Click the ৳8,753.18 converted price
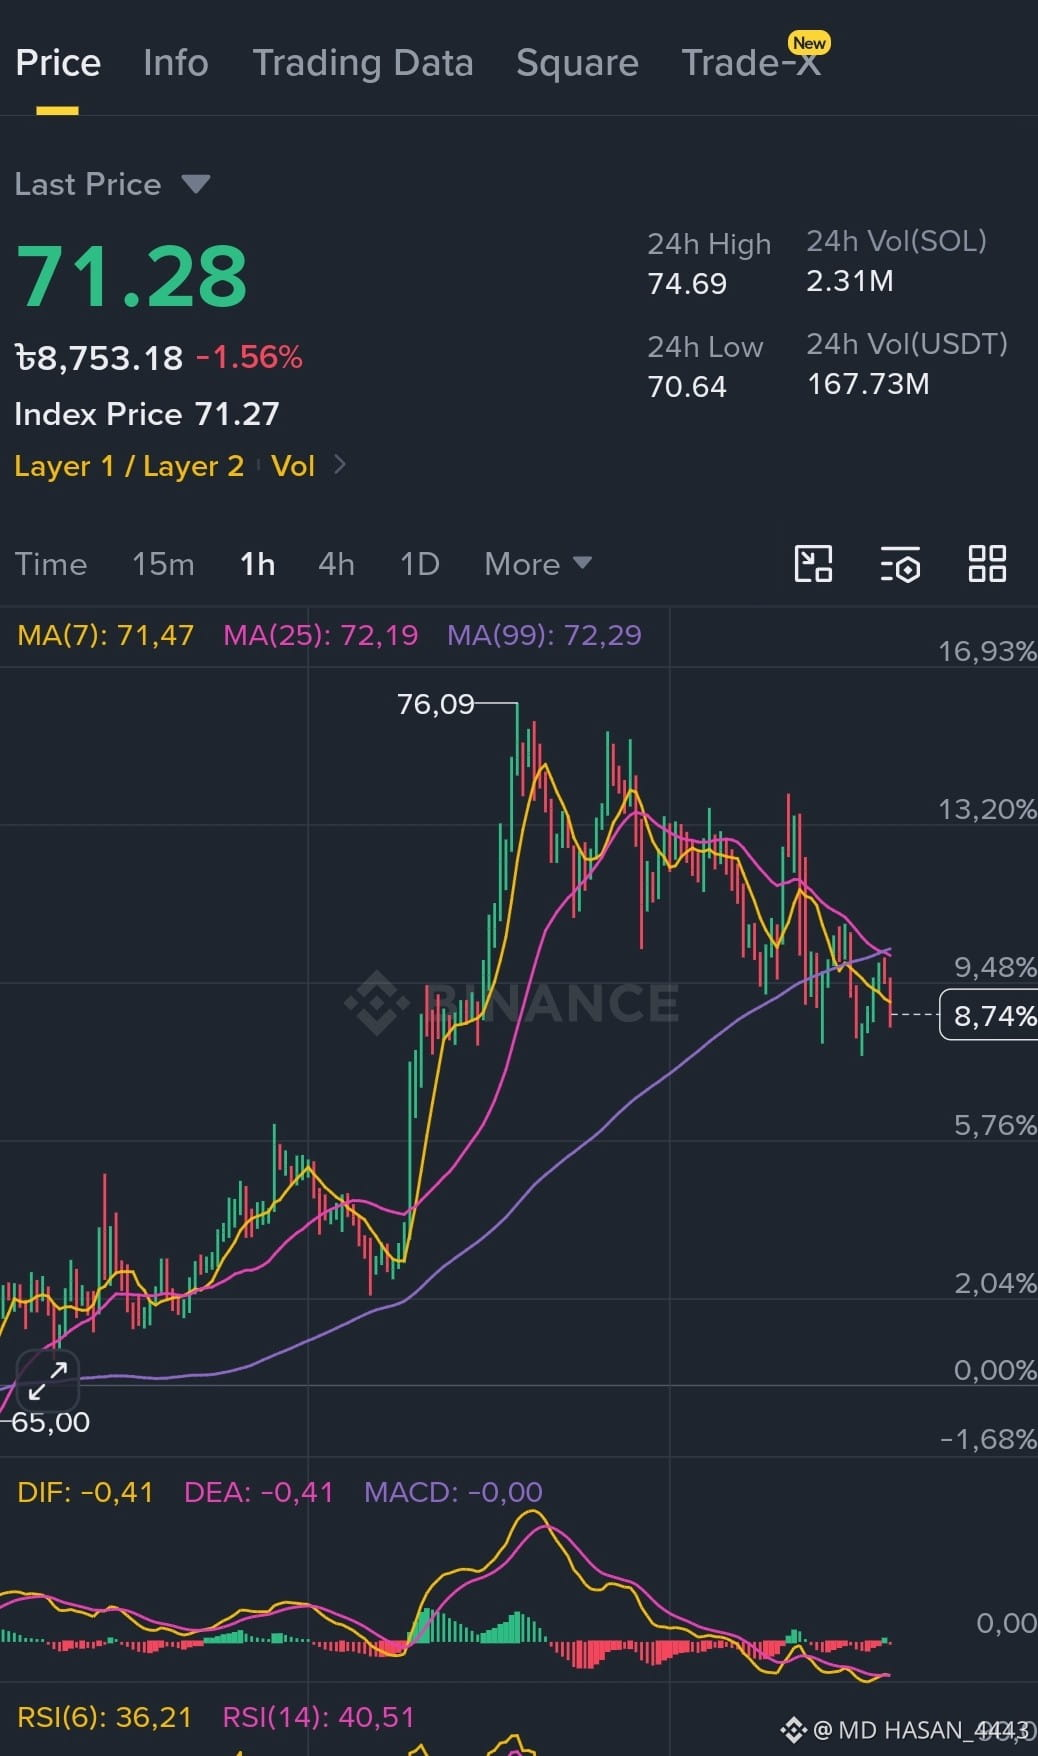Viewport: 1038px width, 1756px height. click(x=99, y=357)
